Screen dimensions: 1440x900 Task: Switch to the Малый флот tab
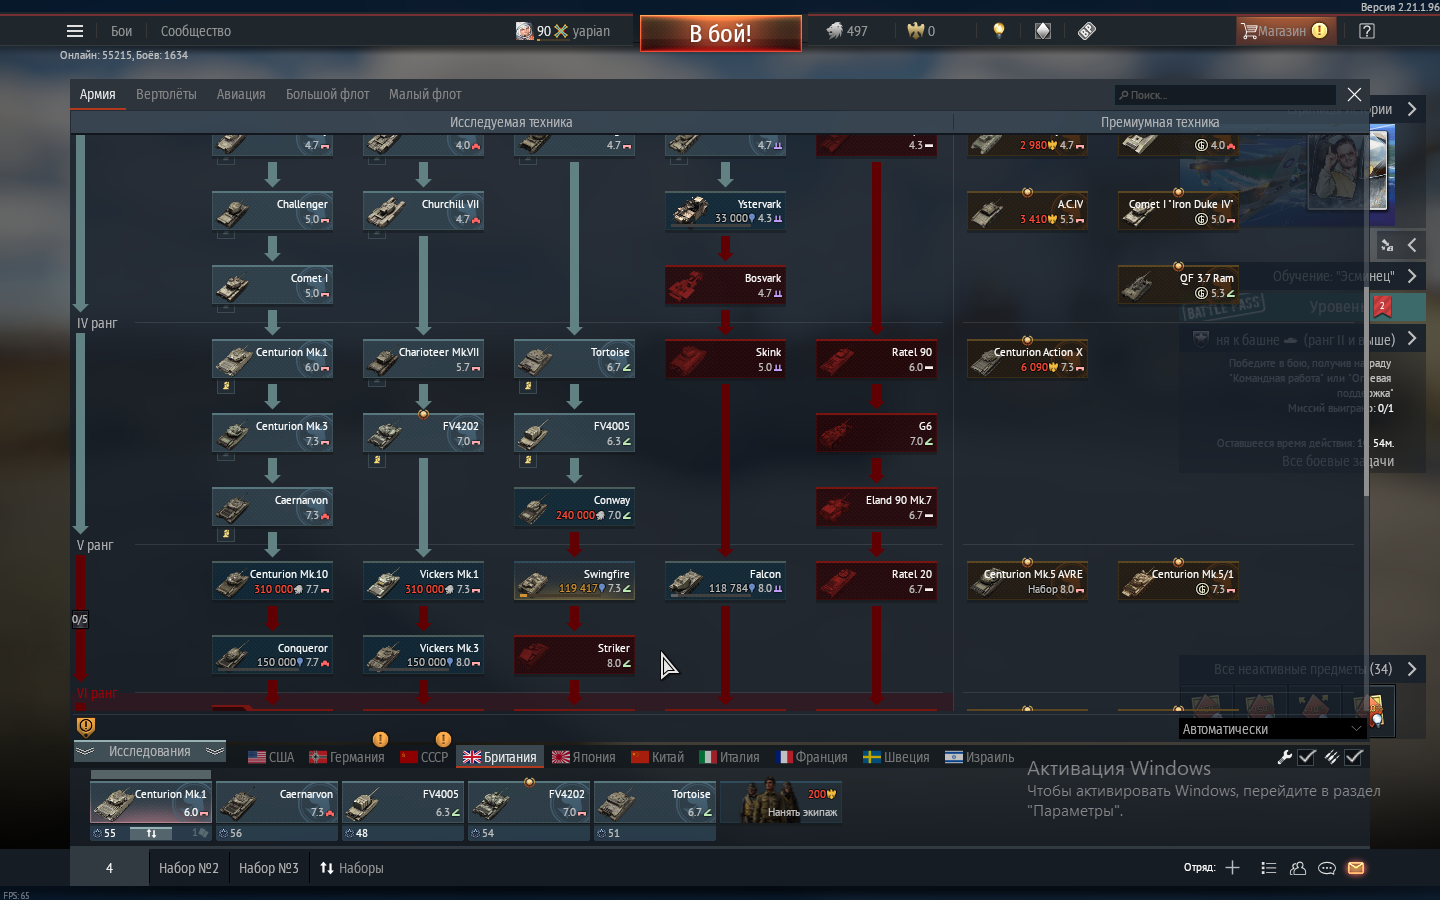click(x=425, y=94)
